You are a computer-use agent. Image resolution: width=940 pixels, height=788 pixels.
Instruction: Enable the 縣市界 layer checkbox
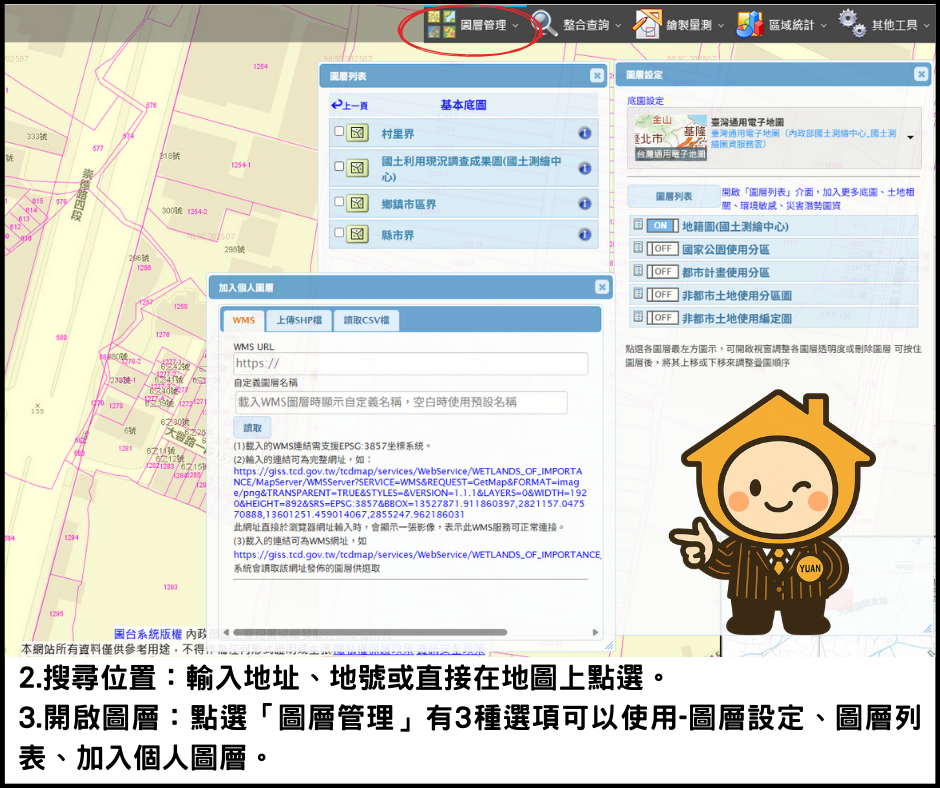pyautogui.click(x=339, y=233)
